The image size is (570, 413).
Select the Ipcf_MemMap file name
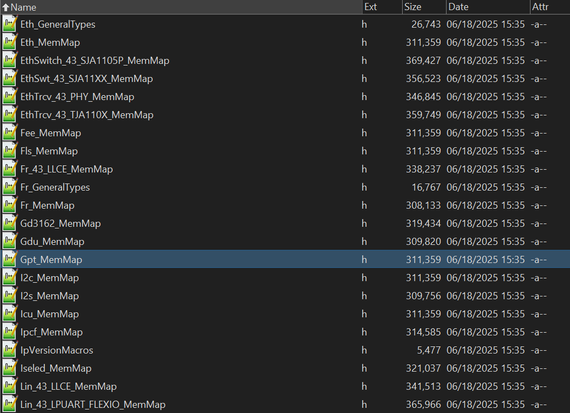[51, 332]
